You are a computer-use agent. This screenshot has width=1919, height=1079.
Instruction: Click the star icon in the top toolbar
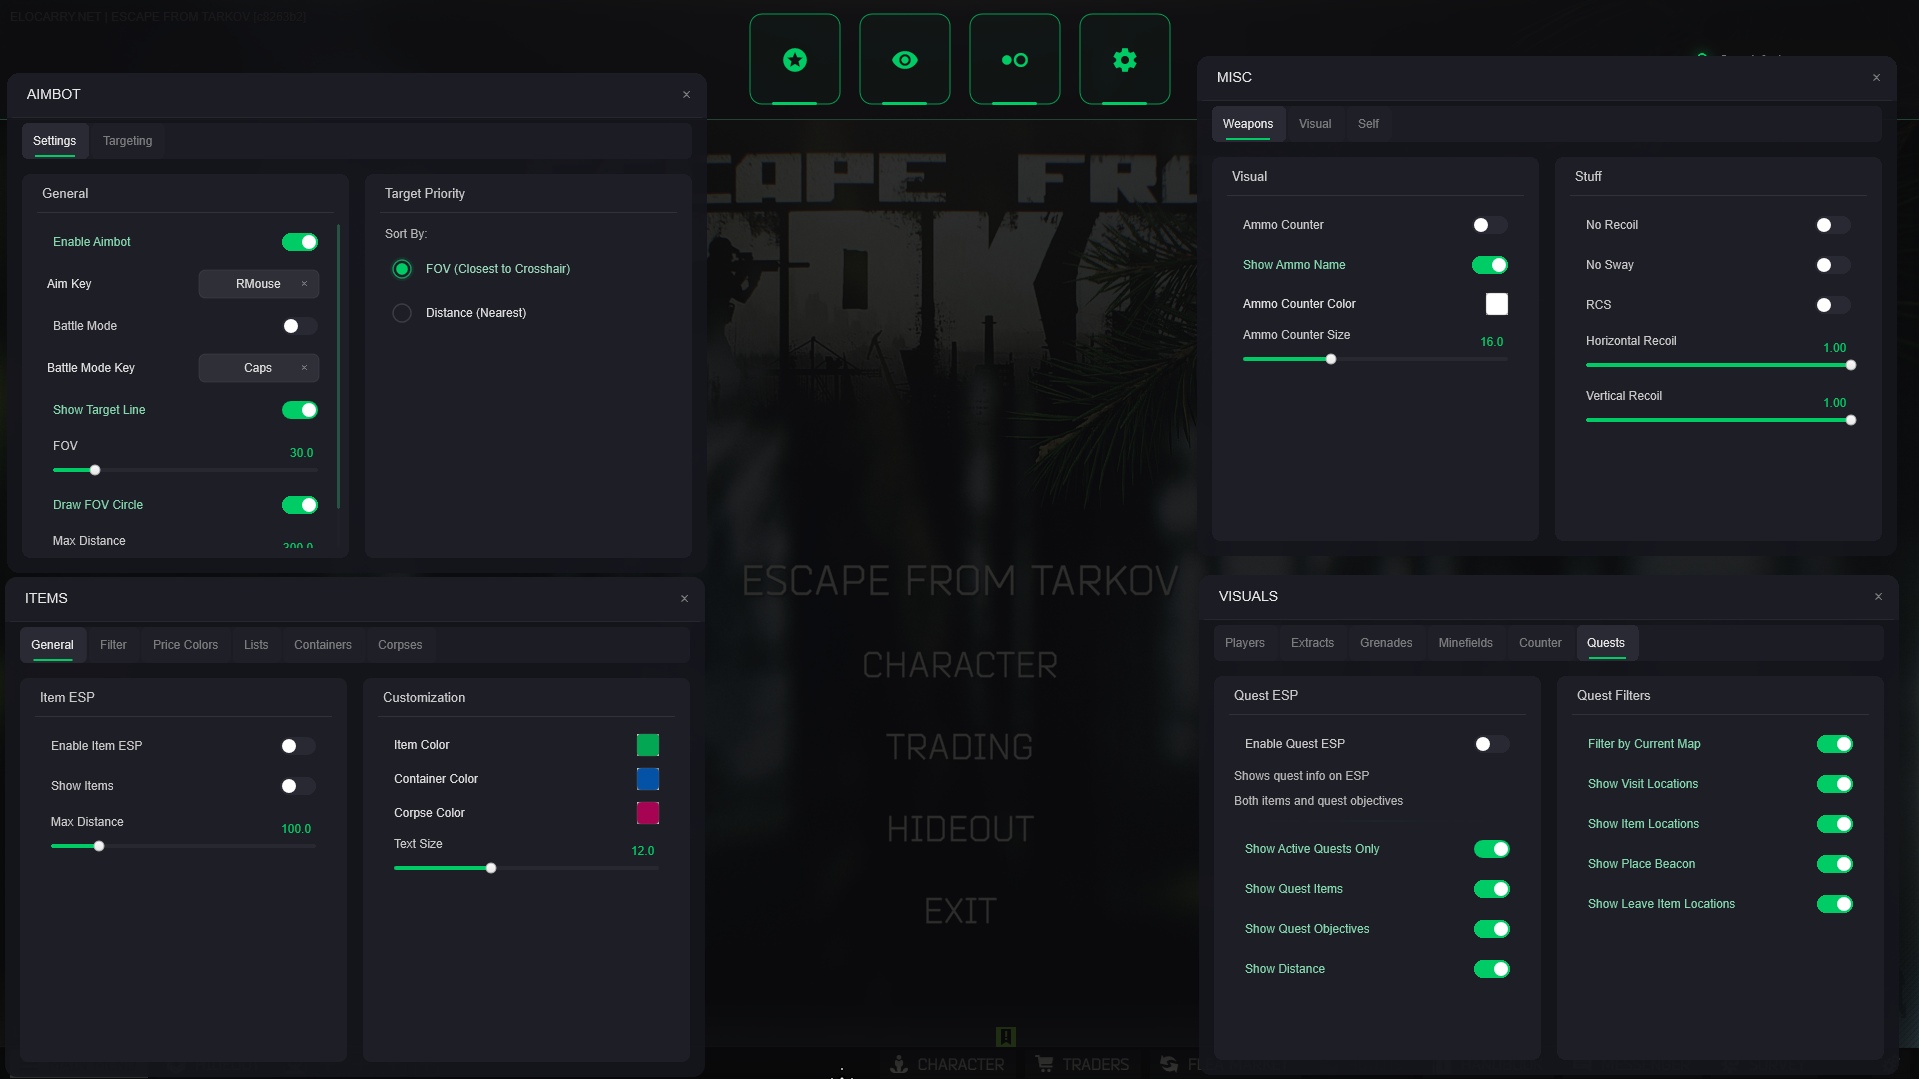[795, 60]
